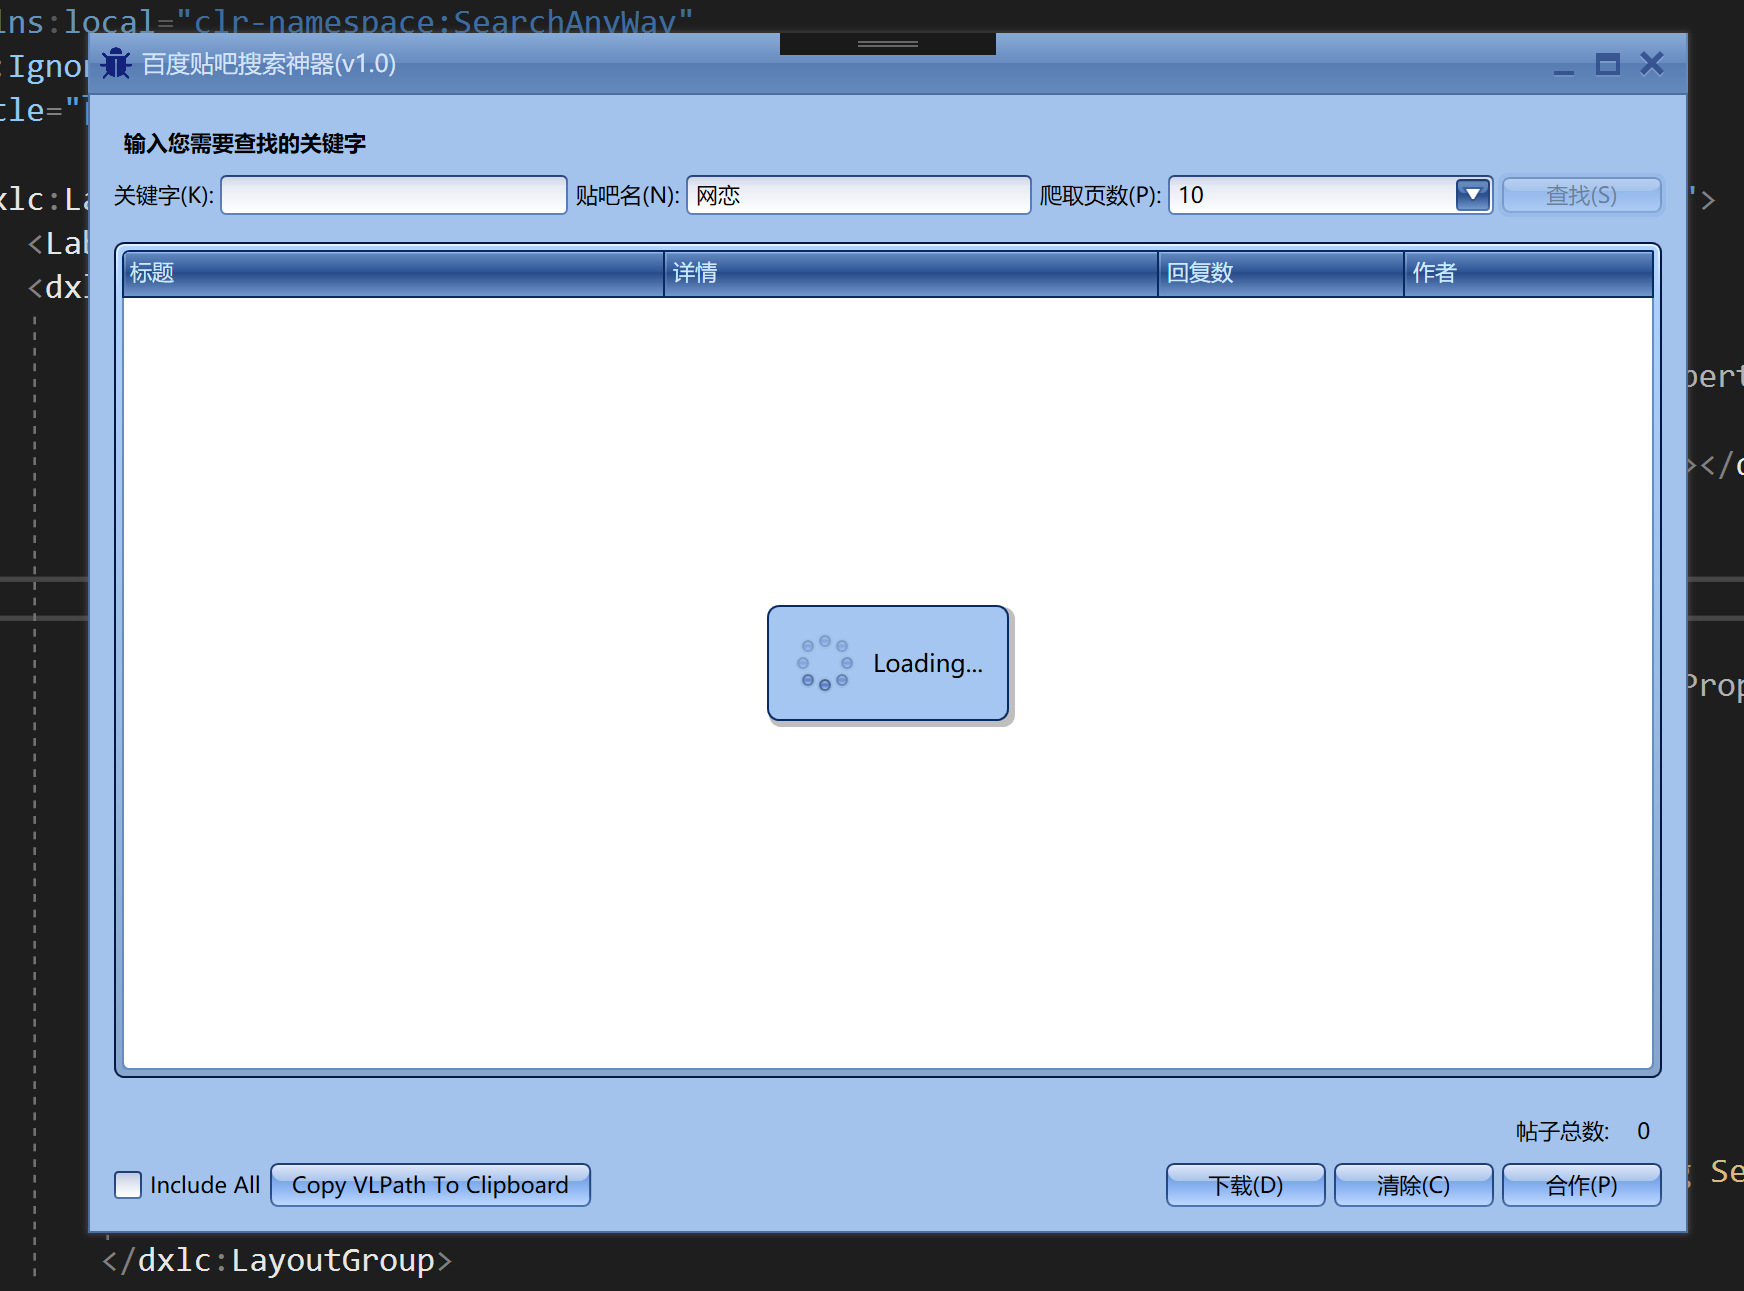Click the 贴吧名(N) field containing 网恋

(x=858, y=195)
